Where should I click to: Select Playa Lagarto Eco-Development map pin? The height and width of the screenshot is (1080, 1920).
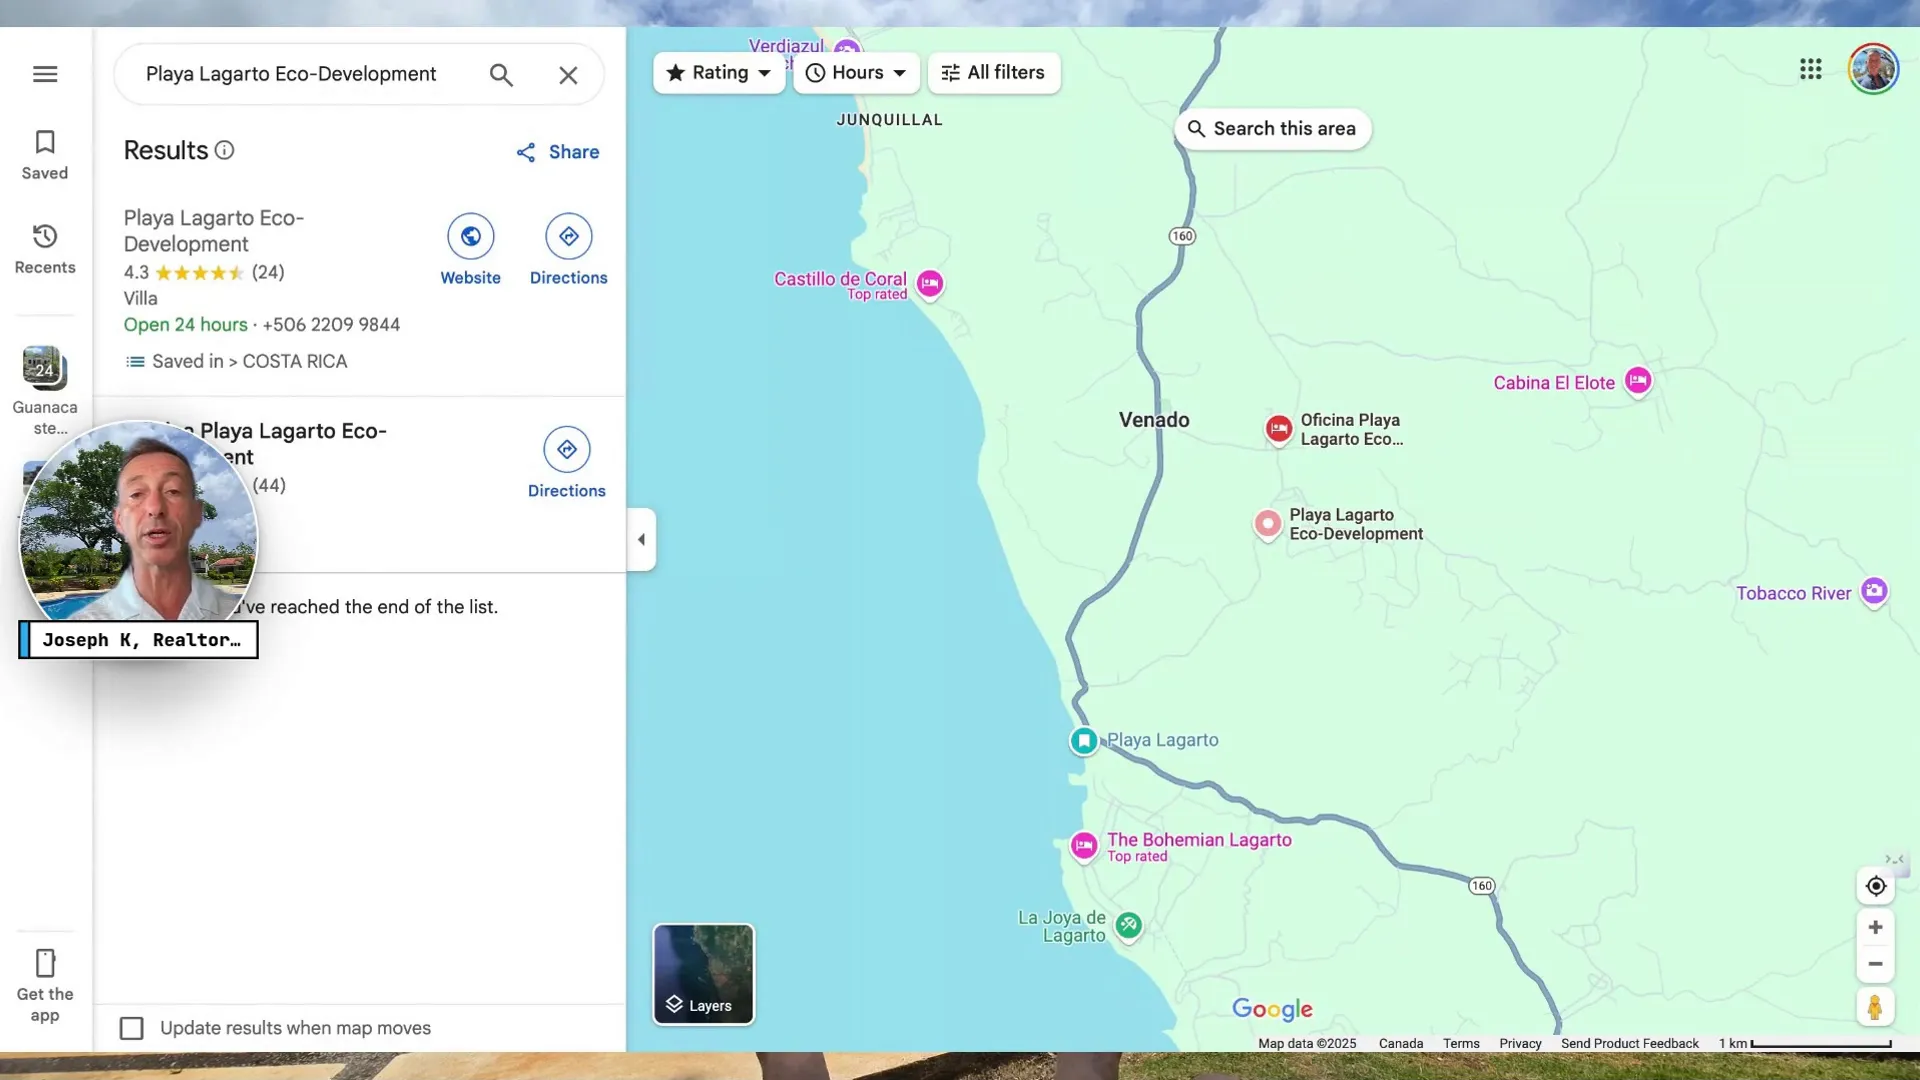[x=1268, y=524]
